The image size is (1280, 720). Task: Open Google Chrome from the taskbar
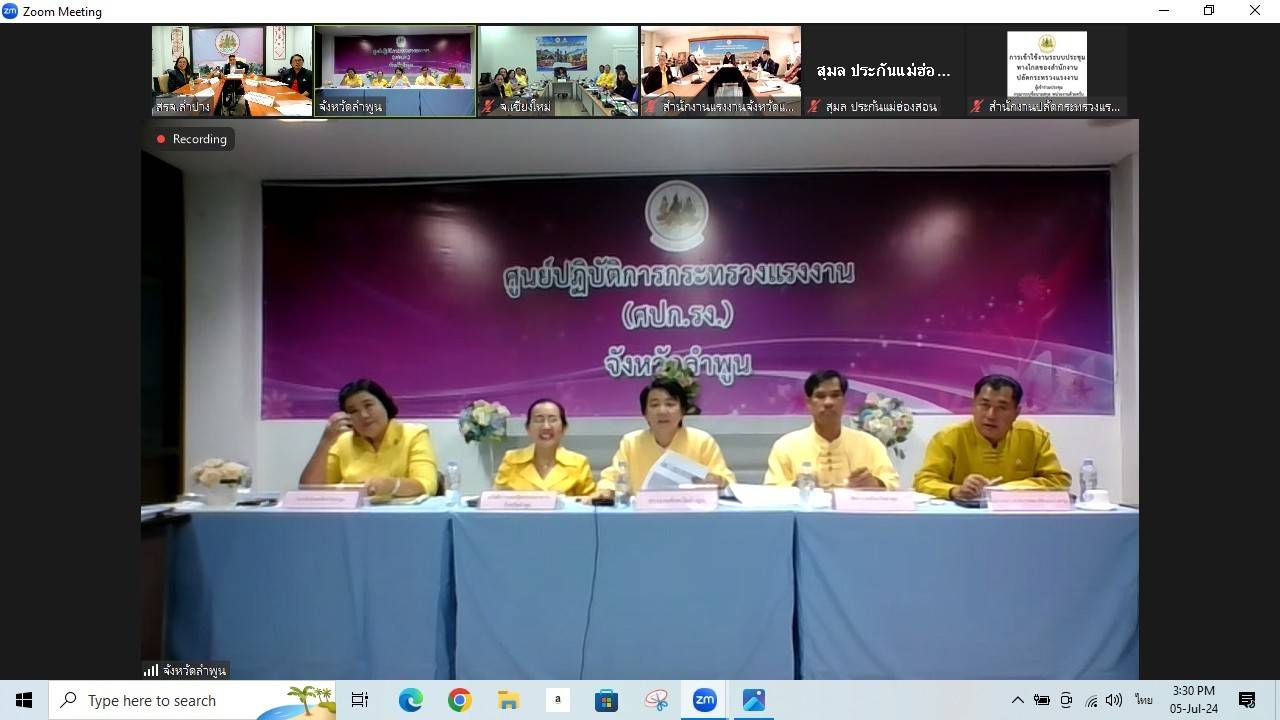coord(460,700)
